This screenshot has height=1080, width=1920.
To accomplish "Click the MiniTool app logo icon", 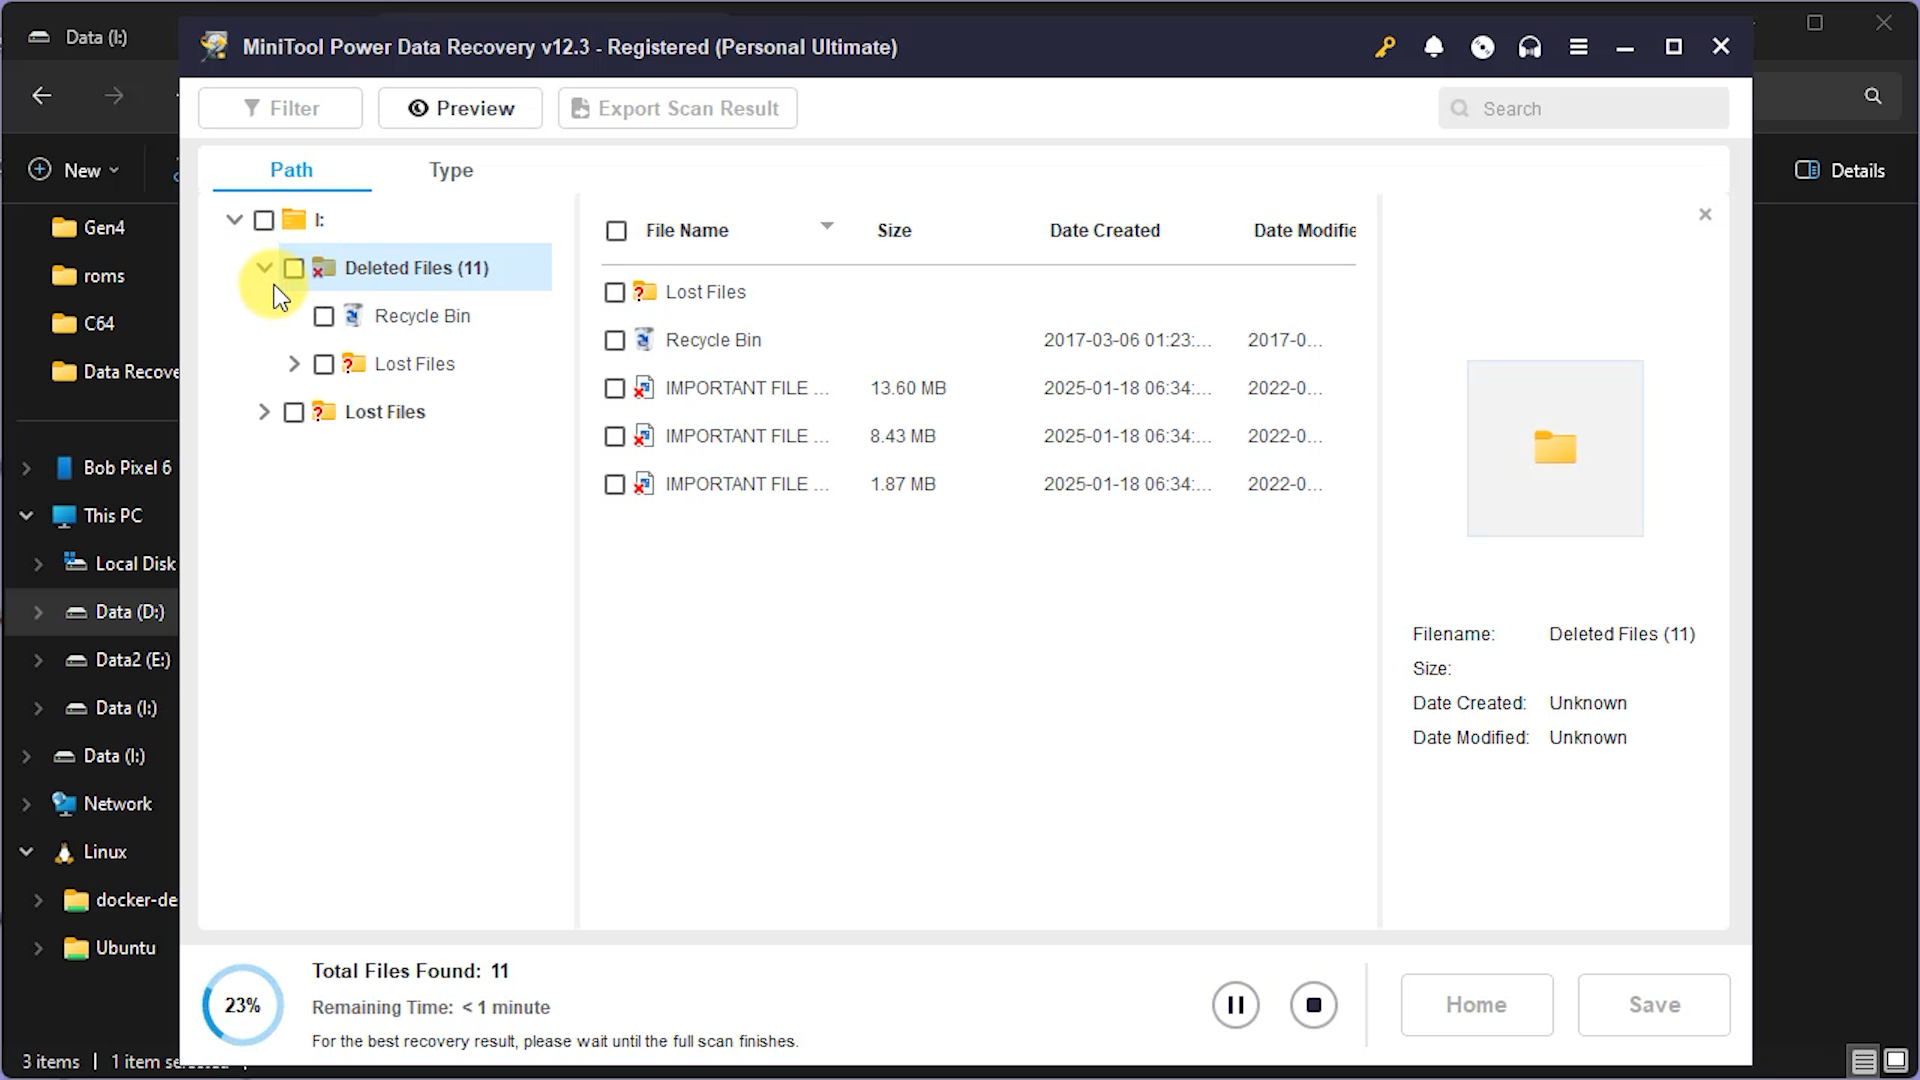I will [213, 47].
